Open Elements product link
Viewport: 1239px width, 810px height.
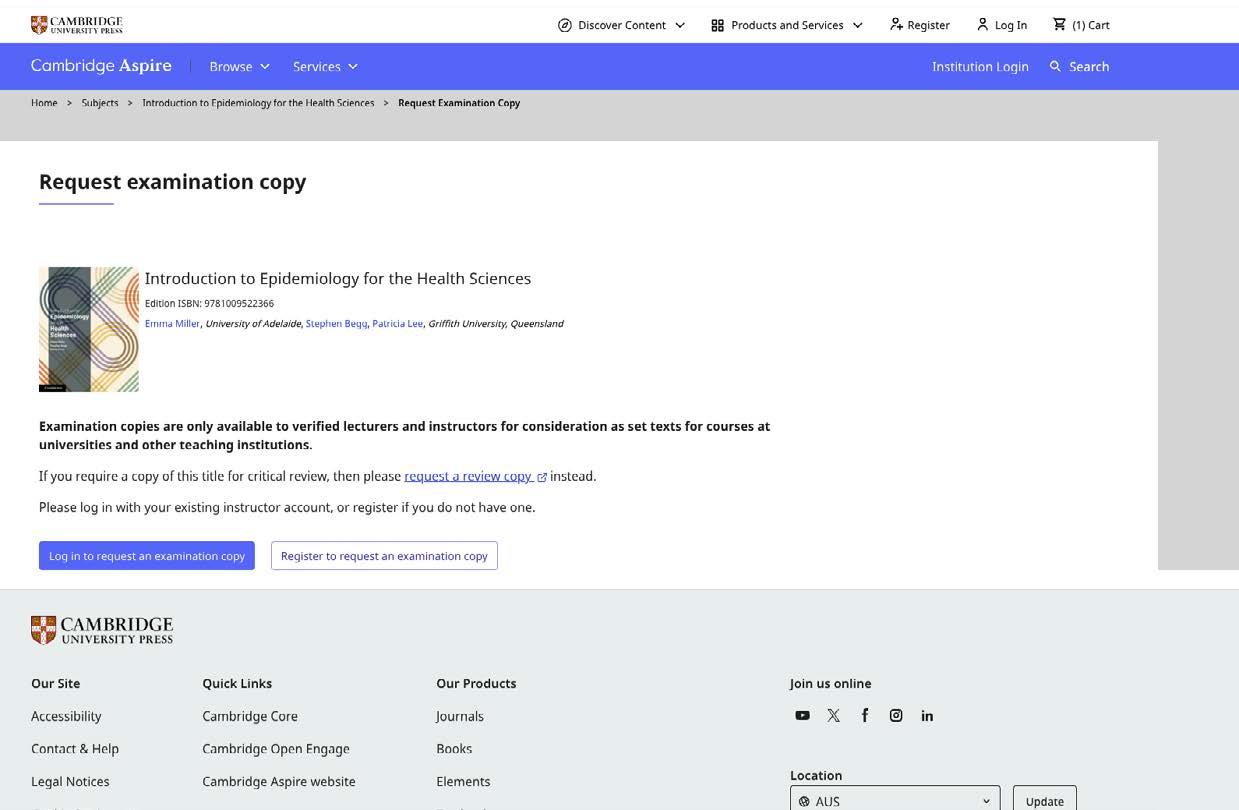pyautogui.click(x=463, y=781)
